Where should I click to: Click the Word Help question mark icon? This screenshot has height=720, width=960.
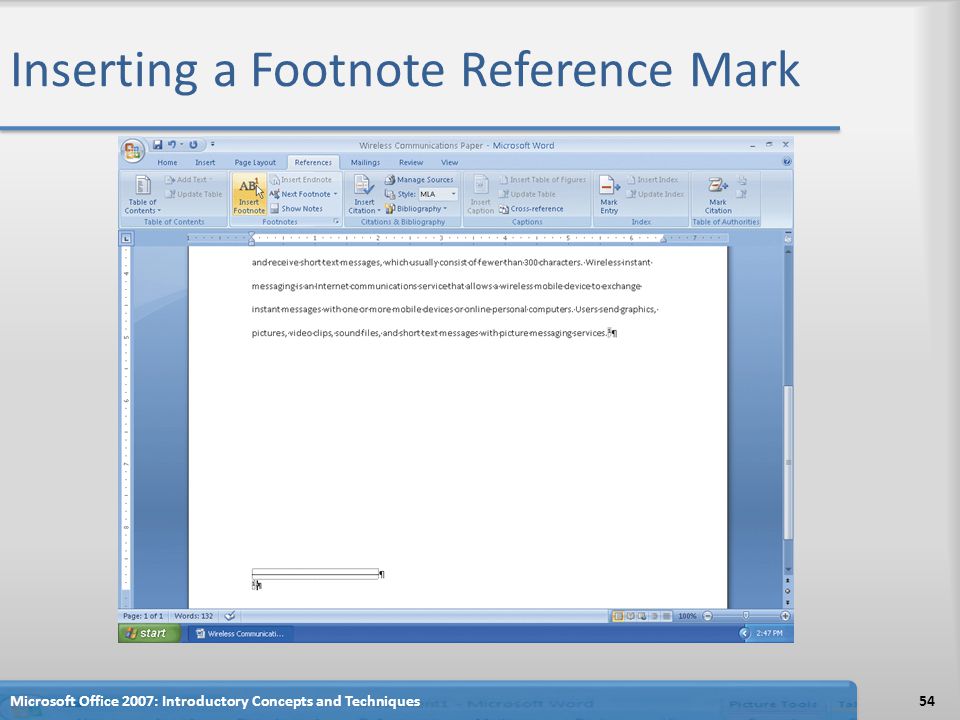point(787,162)
